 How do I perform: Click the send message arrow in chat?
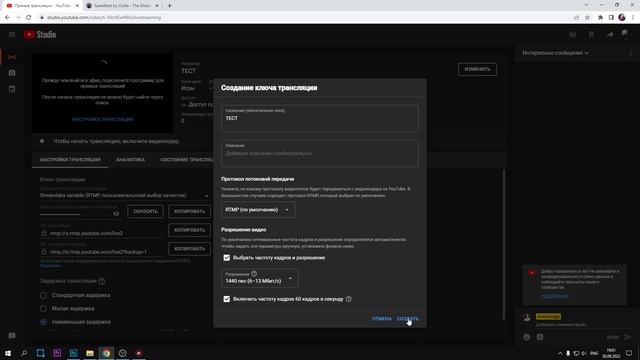[x=628, y=337]
